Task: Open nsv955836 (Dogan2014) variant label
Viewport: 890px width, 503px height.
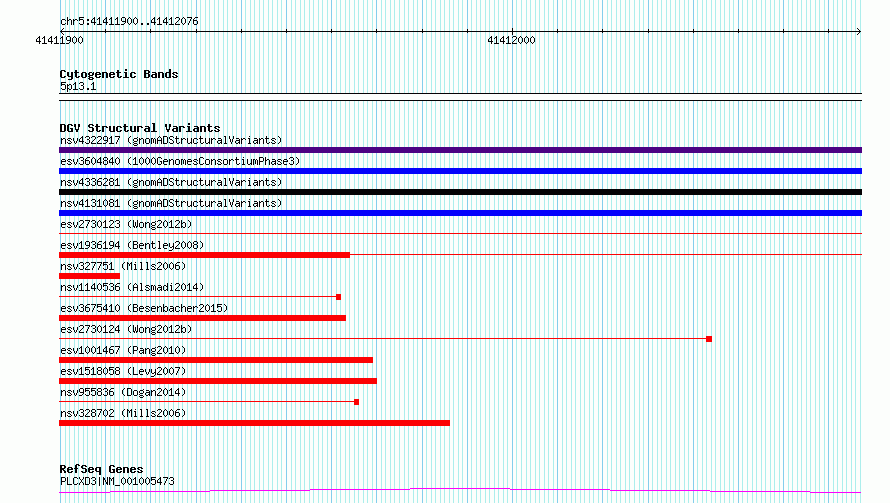Action: pyautogui.click(x=123, y=392)
